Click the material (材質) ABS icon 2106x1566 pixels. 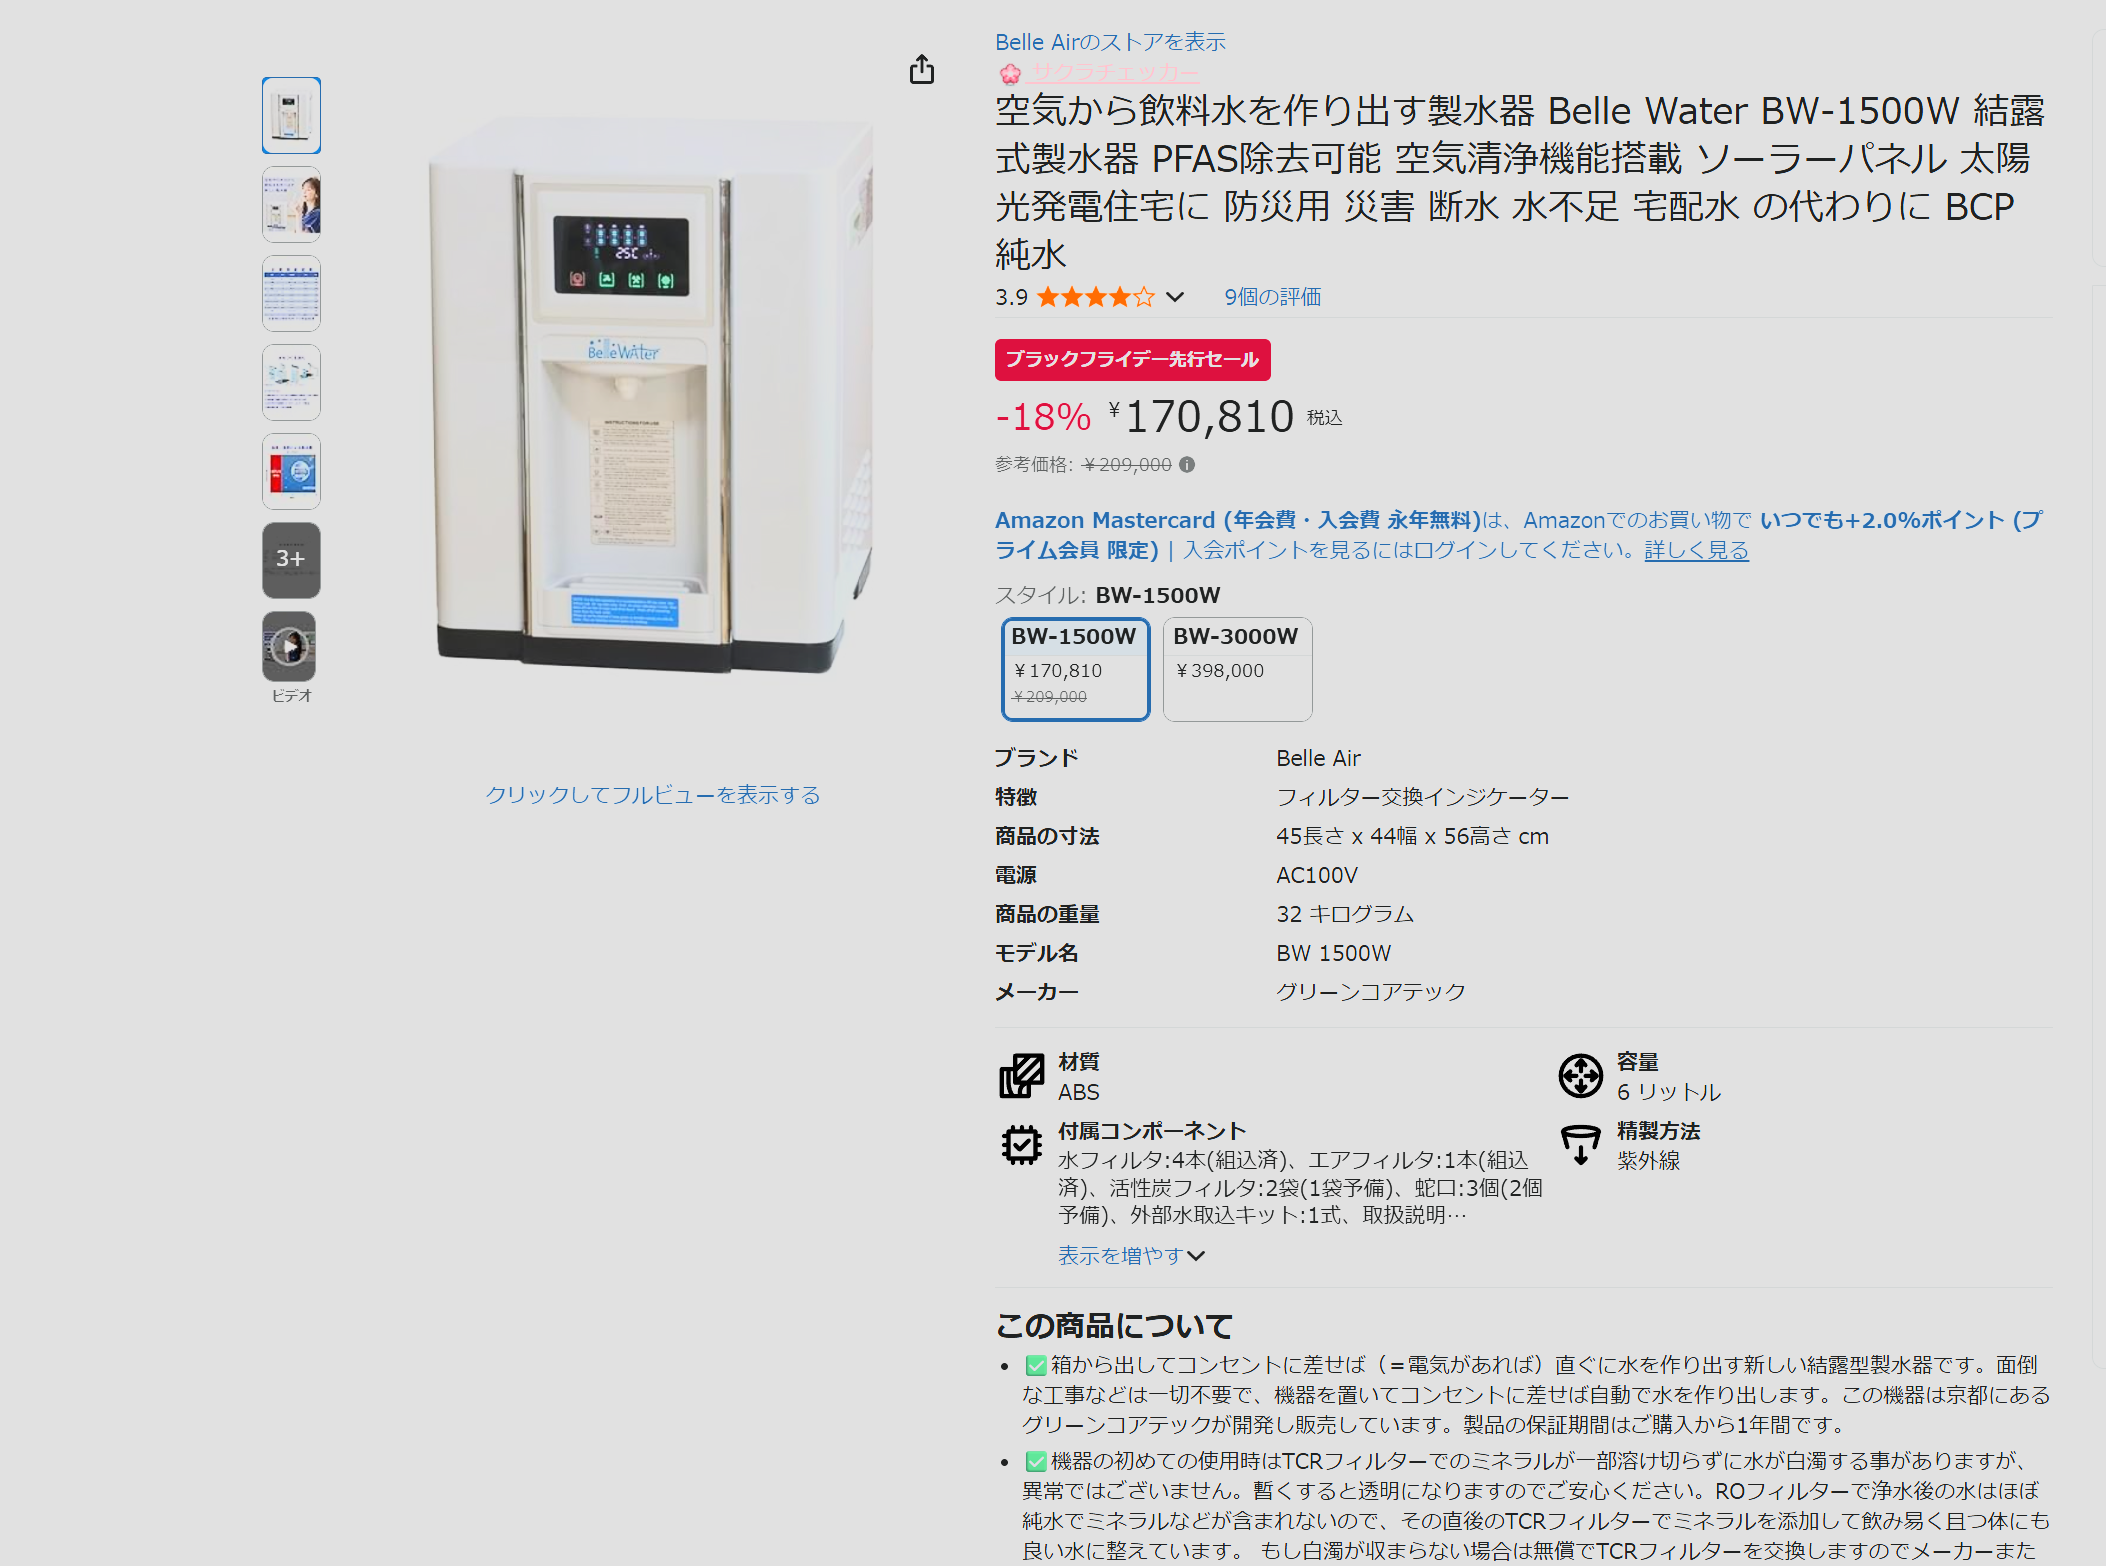click(x=1021, y=1076)
